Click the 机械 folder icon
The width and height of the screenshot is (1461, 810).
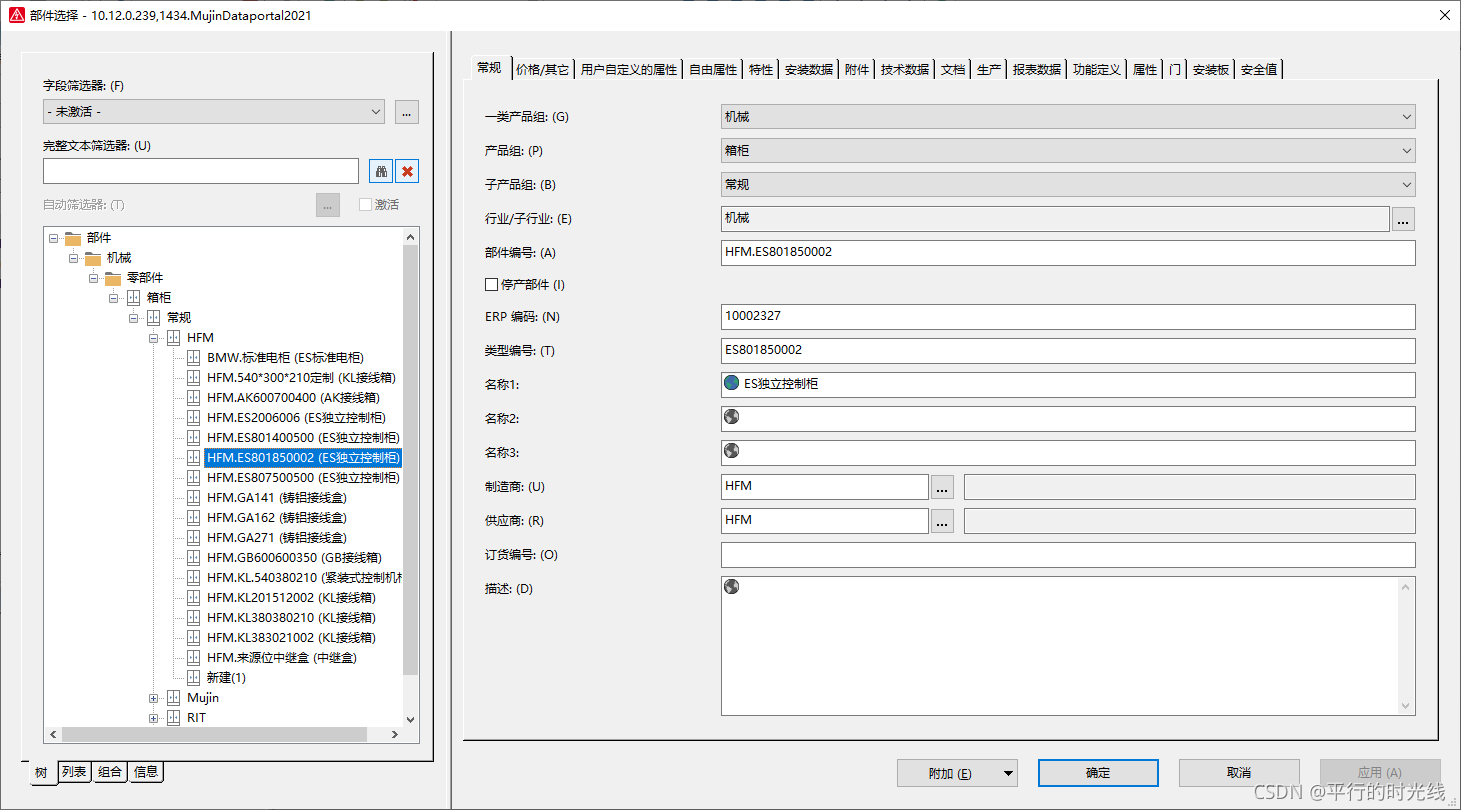click(93, 257)
